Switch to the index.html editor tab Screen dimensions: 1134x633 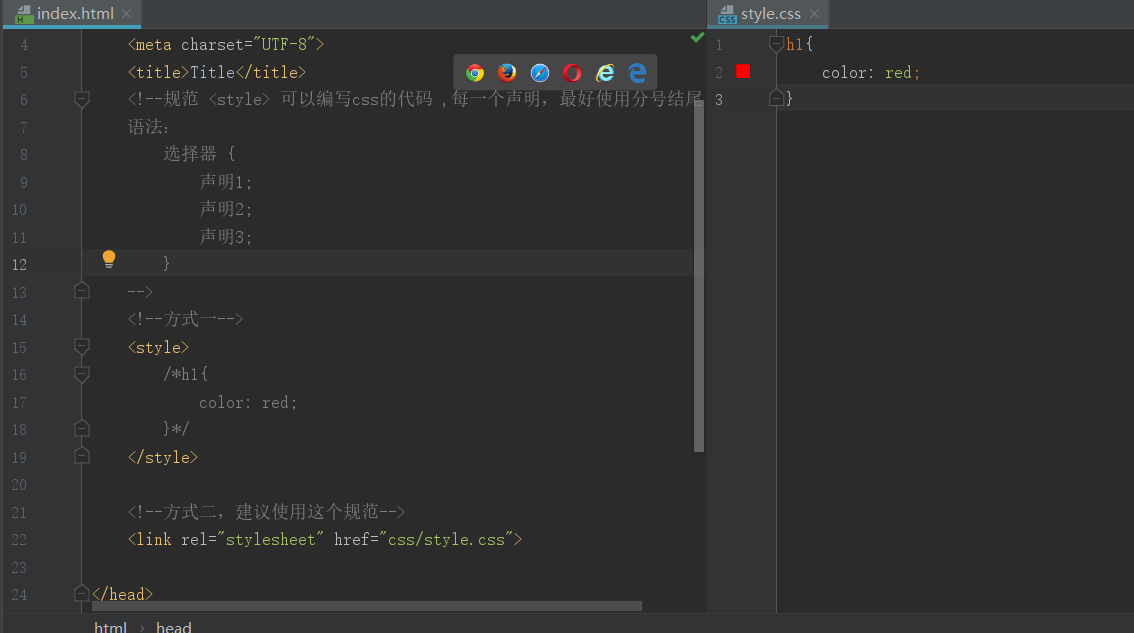coord(74,14)
